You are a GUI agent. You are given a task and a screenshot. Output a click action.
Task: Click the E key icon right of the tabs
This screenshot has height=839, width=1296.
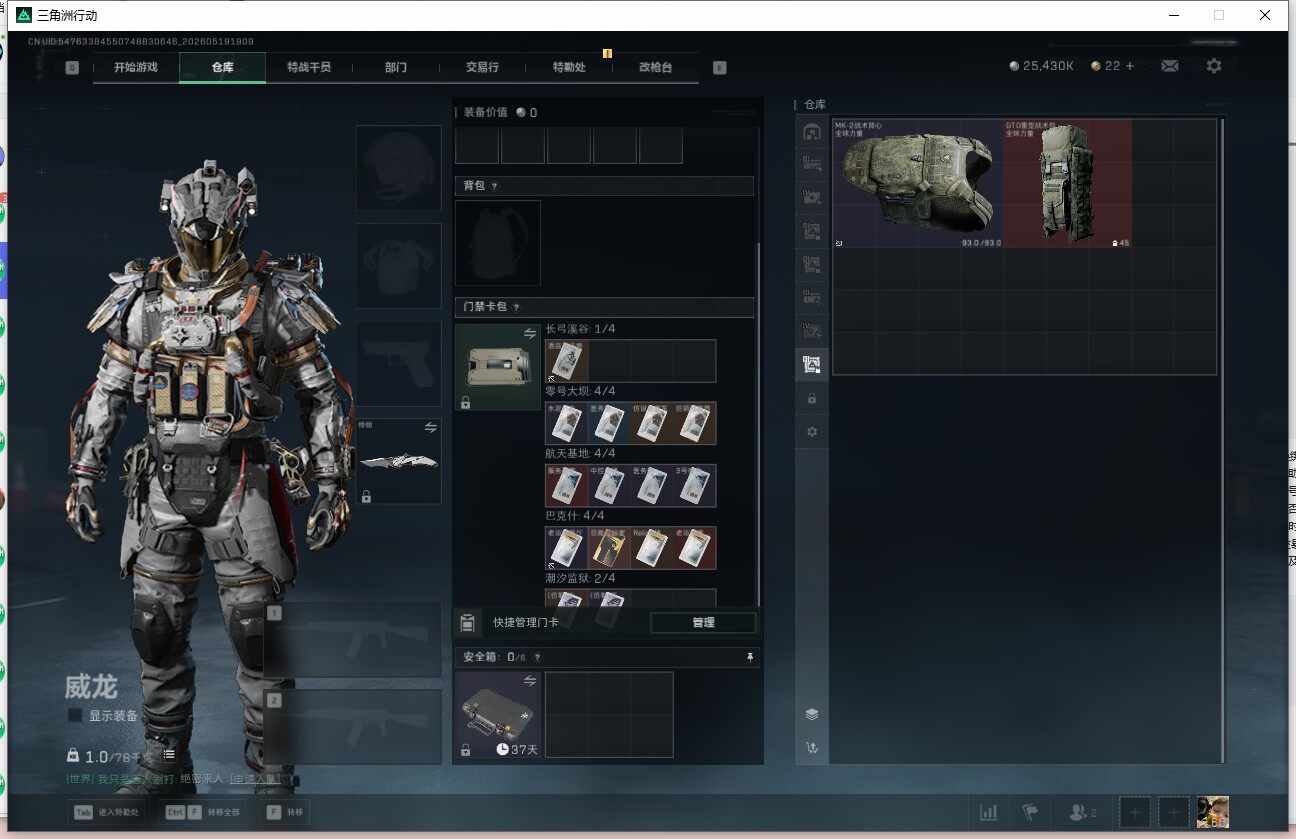[x=720, y=68]
